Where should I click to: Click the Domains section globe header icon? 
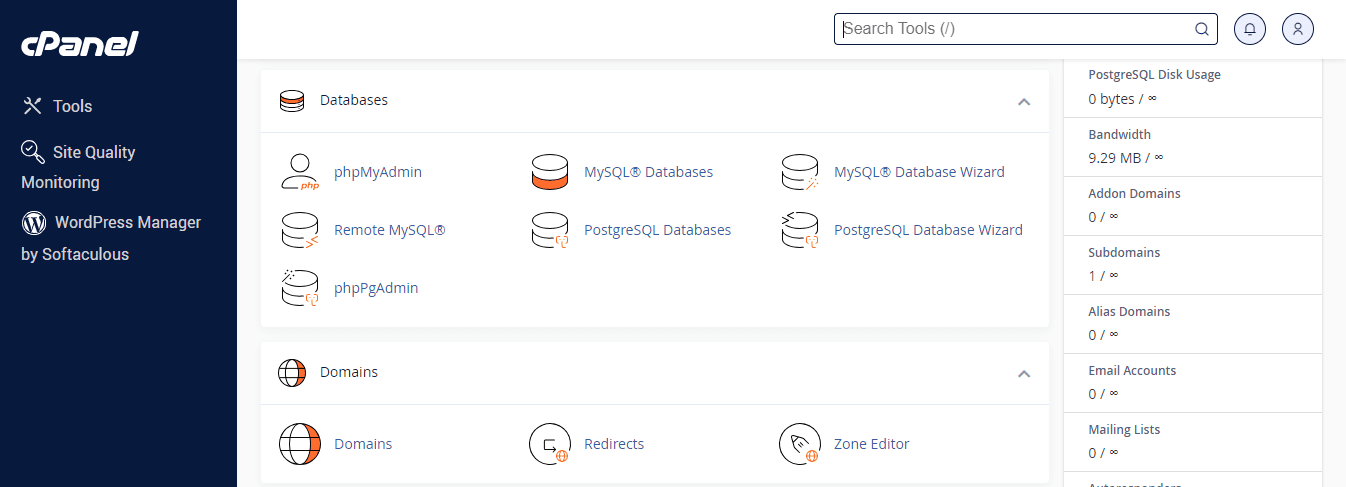(291, 372)
